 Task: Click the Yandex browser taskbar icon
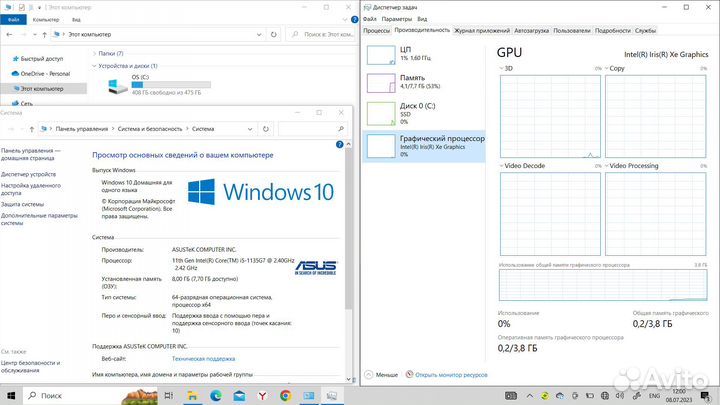pos(262,395)
